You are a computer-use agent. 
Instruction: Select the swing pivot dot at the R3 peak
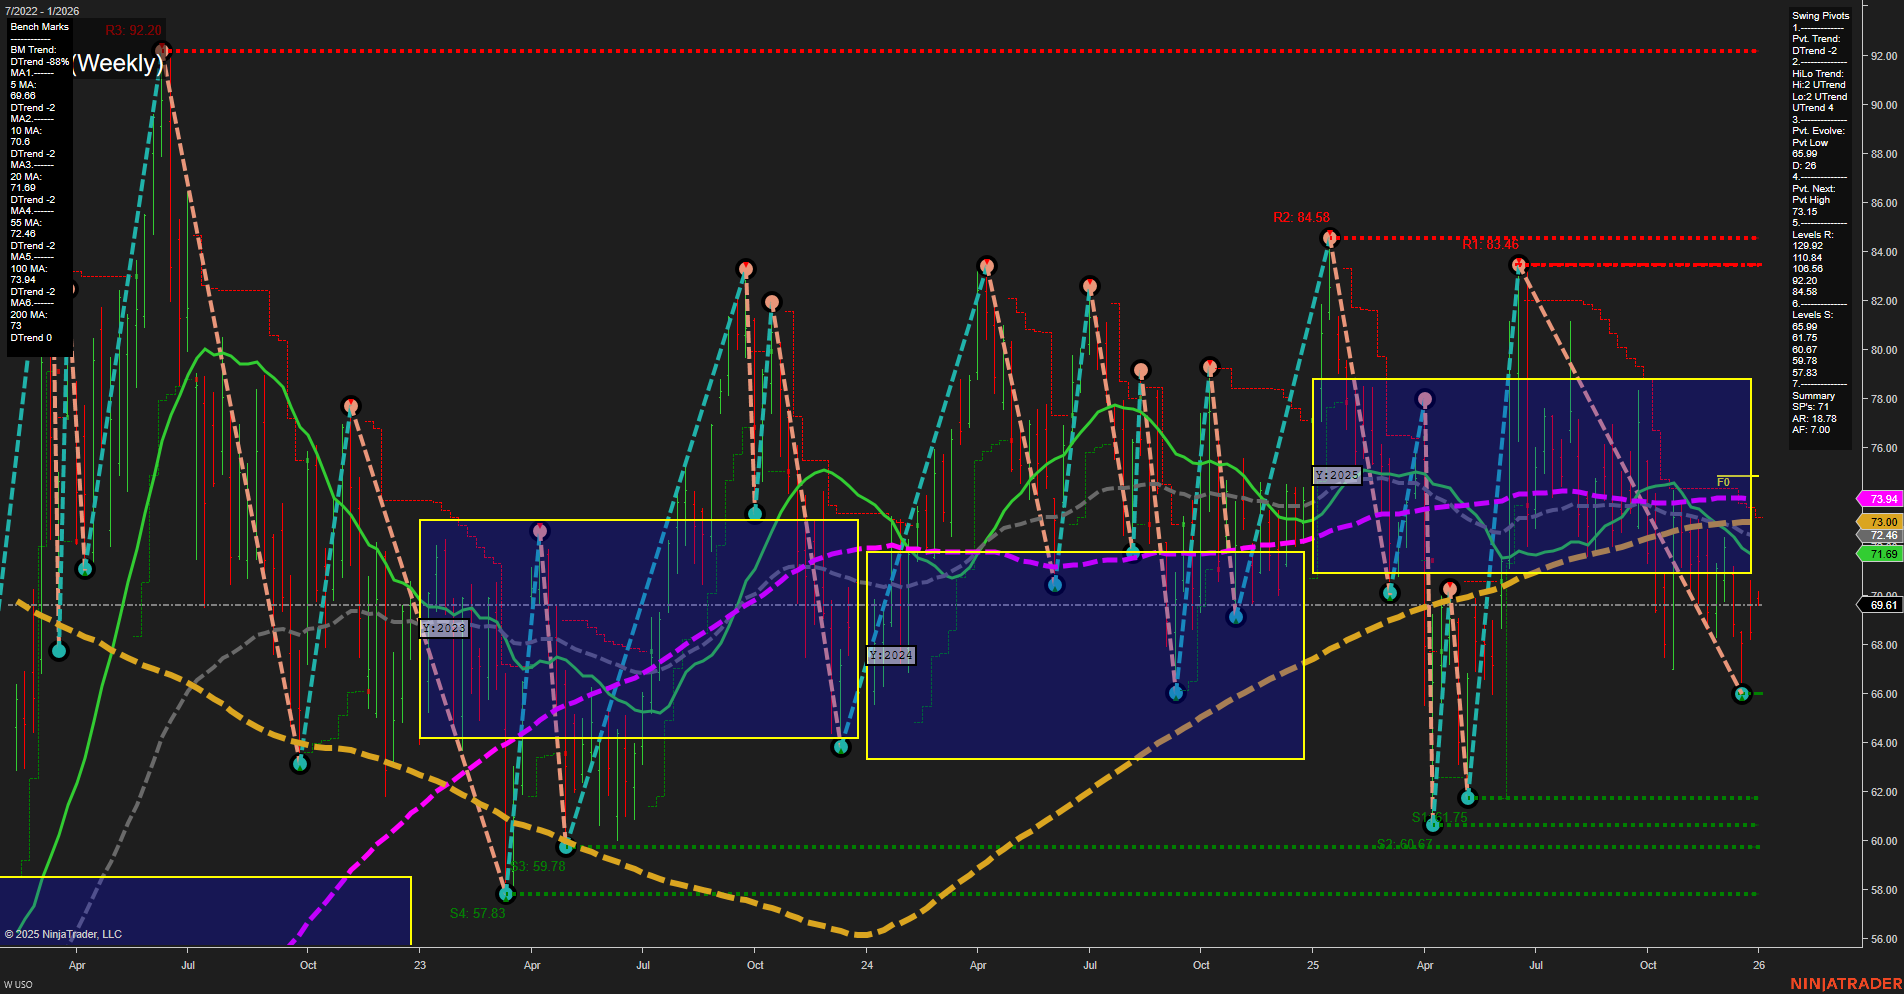tap(163, 47)
